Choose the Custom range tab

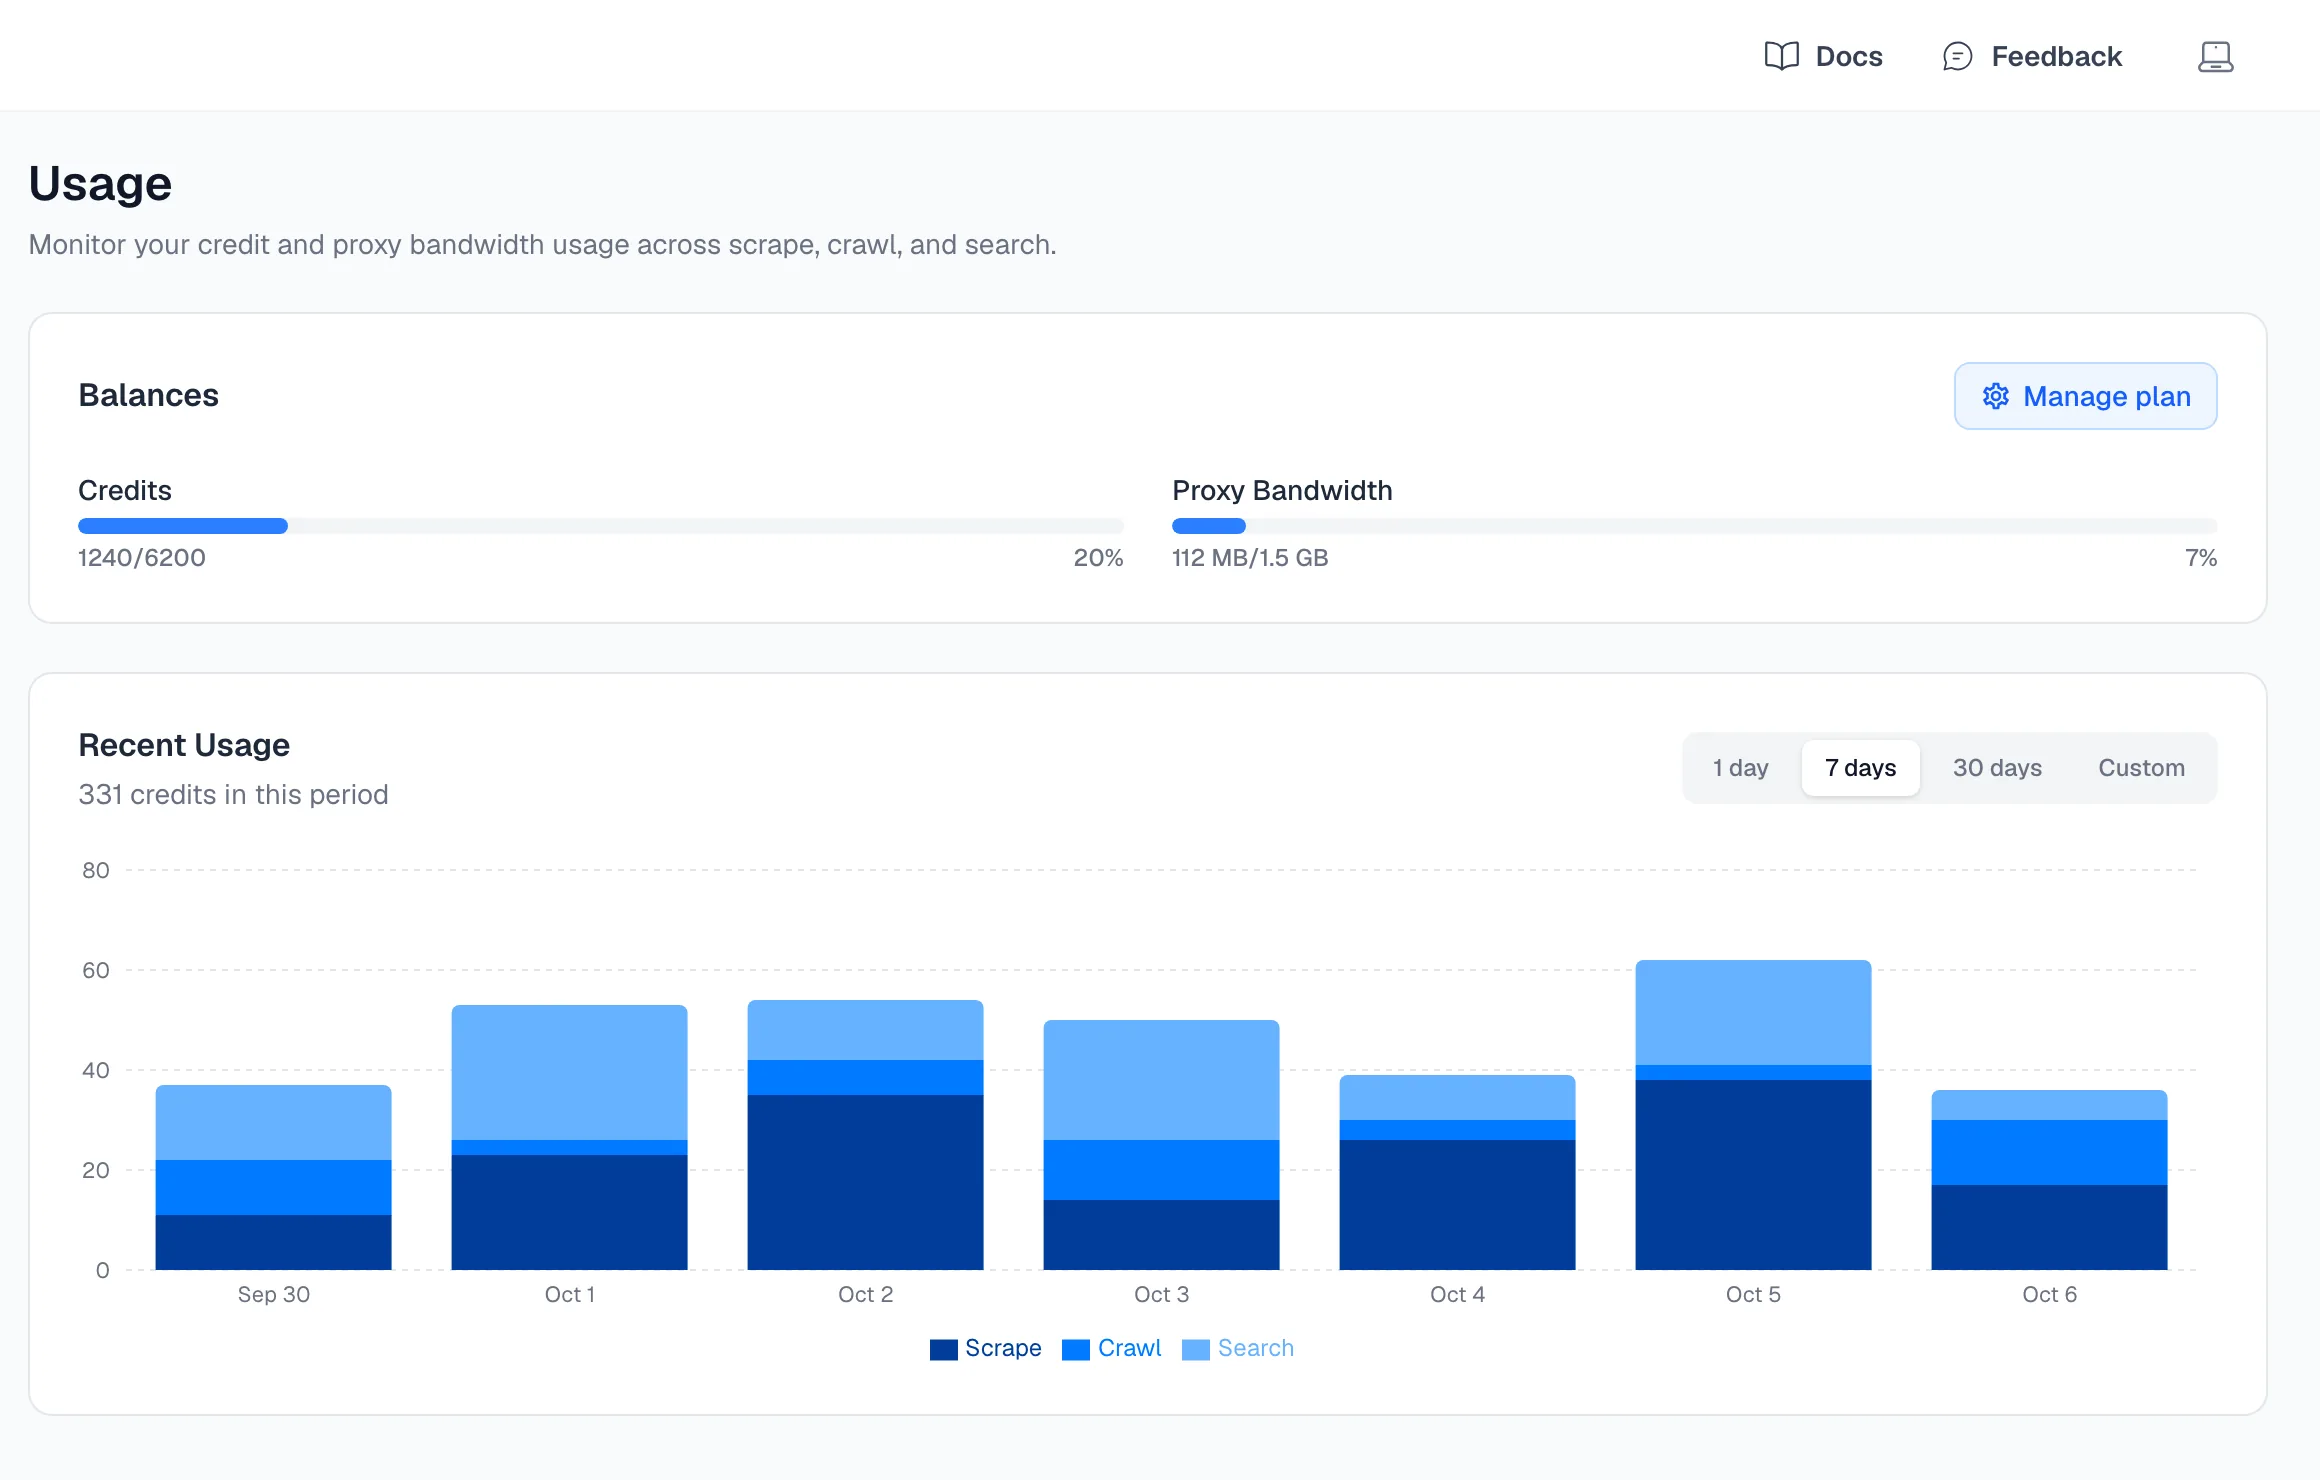(2141, 768)
